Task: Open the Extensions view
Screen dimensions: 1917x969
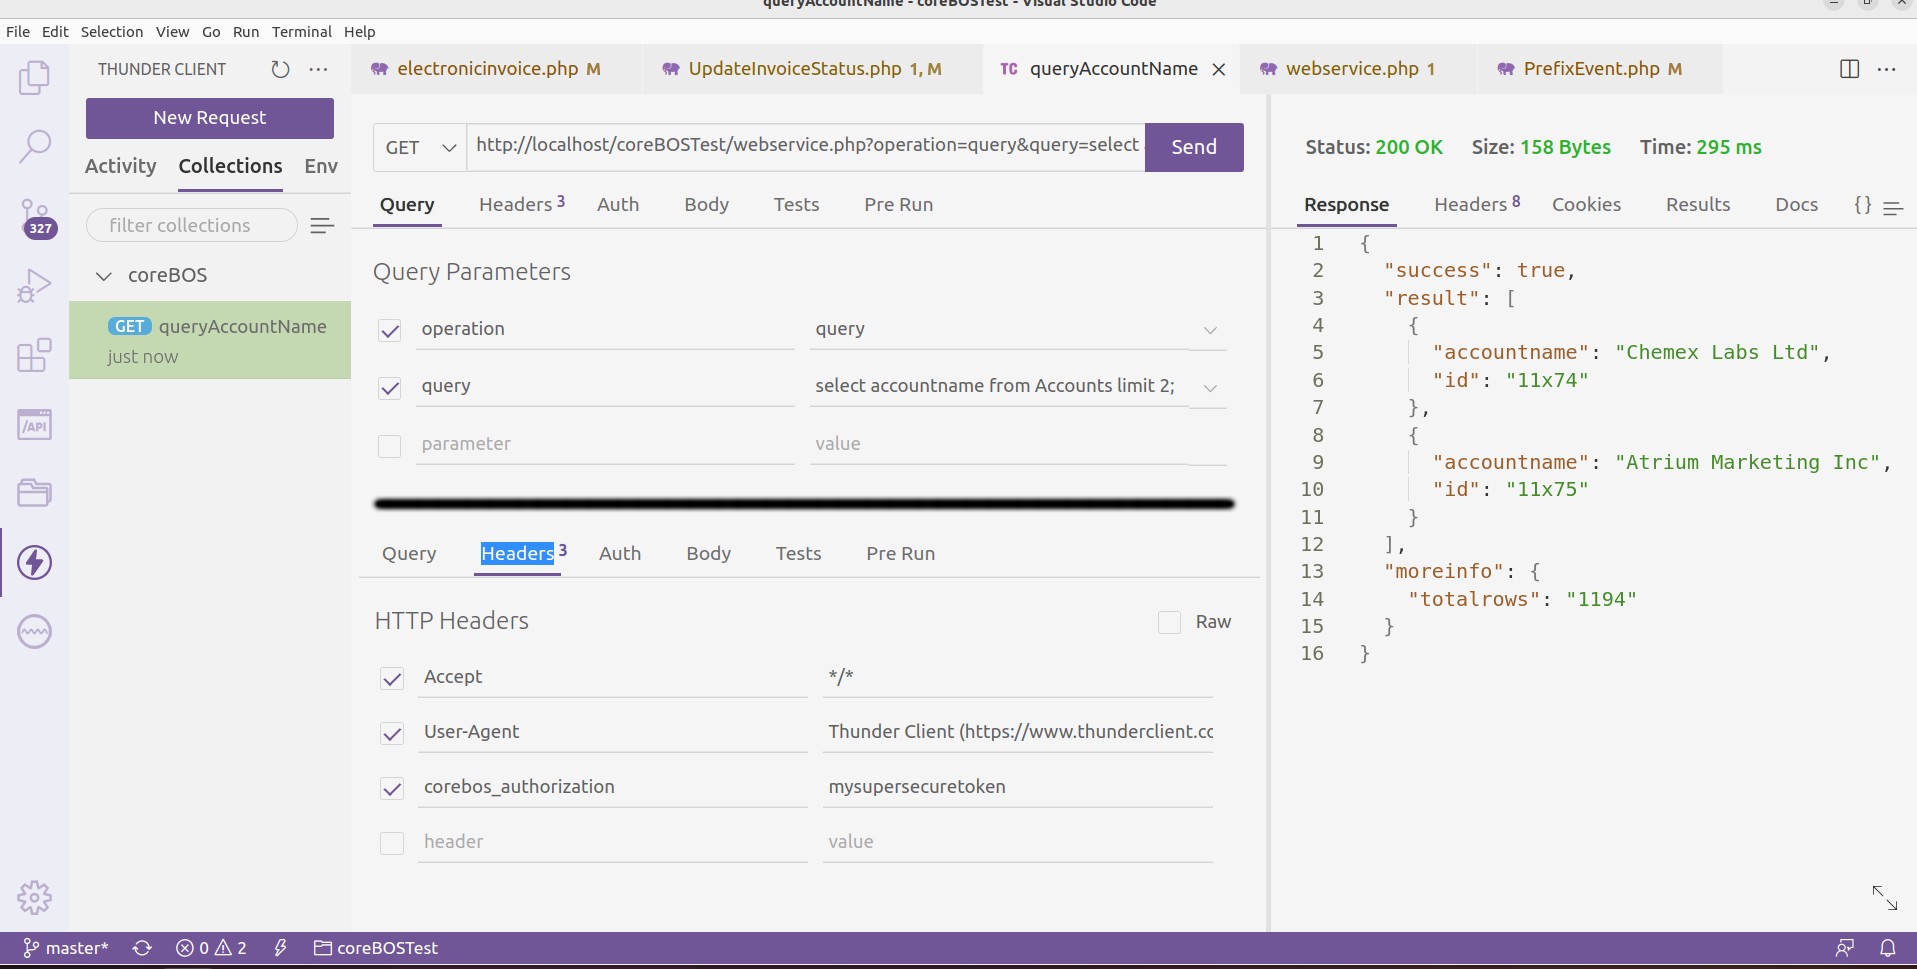Action: pyautogui.click(x=34, y=354)
